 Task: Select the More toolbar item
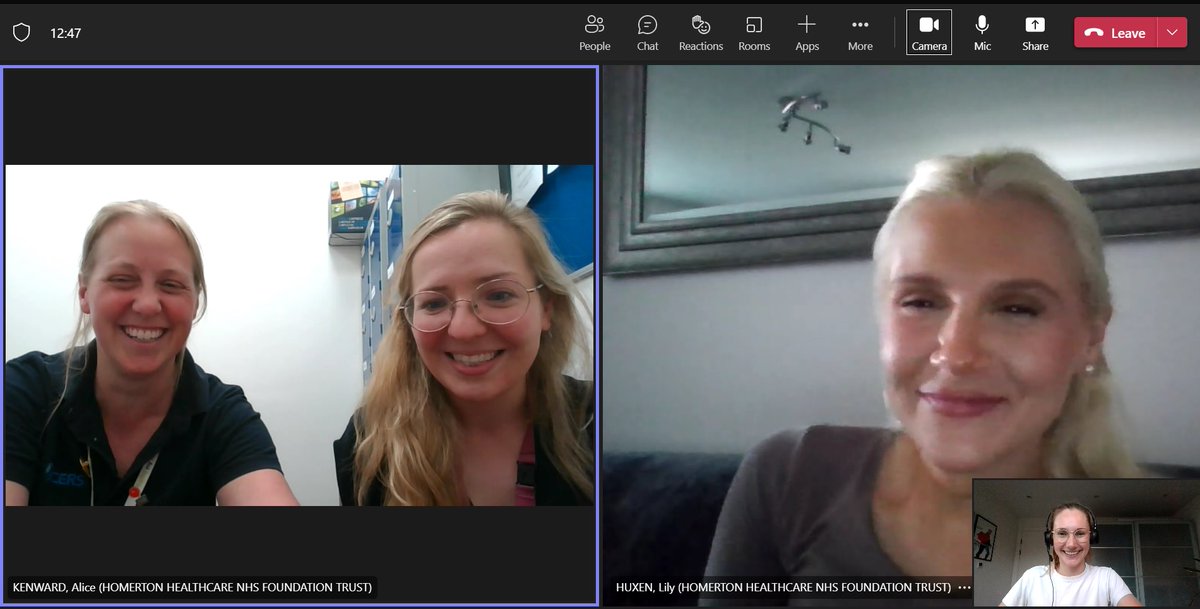coord(859,31)
